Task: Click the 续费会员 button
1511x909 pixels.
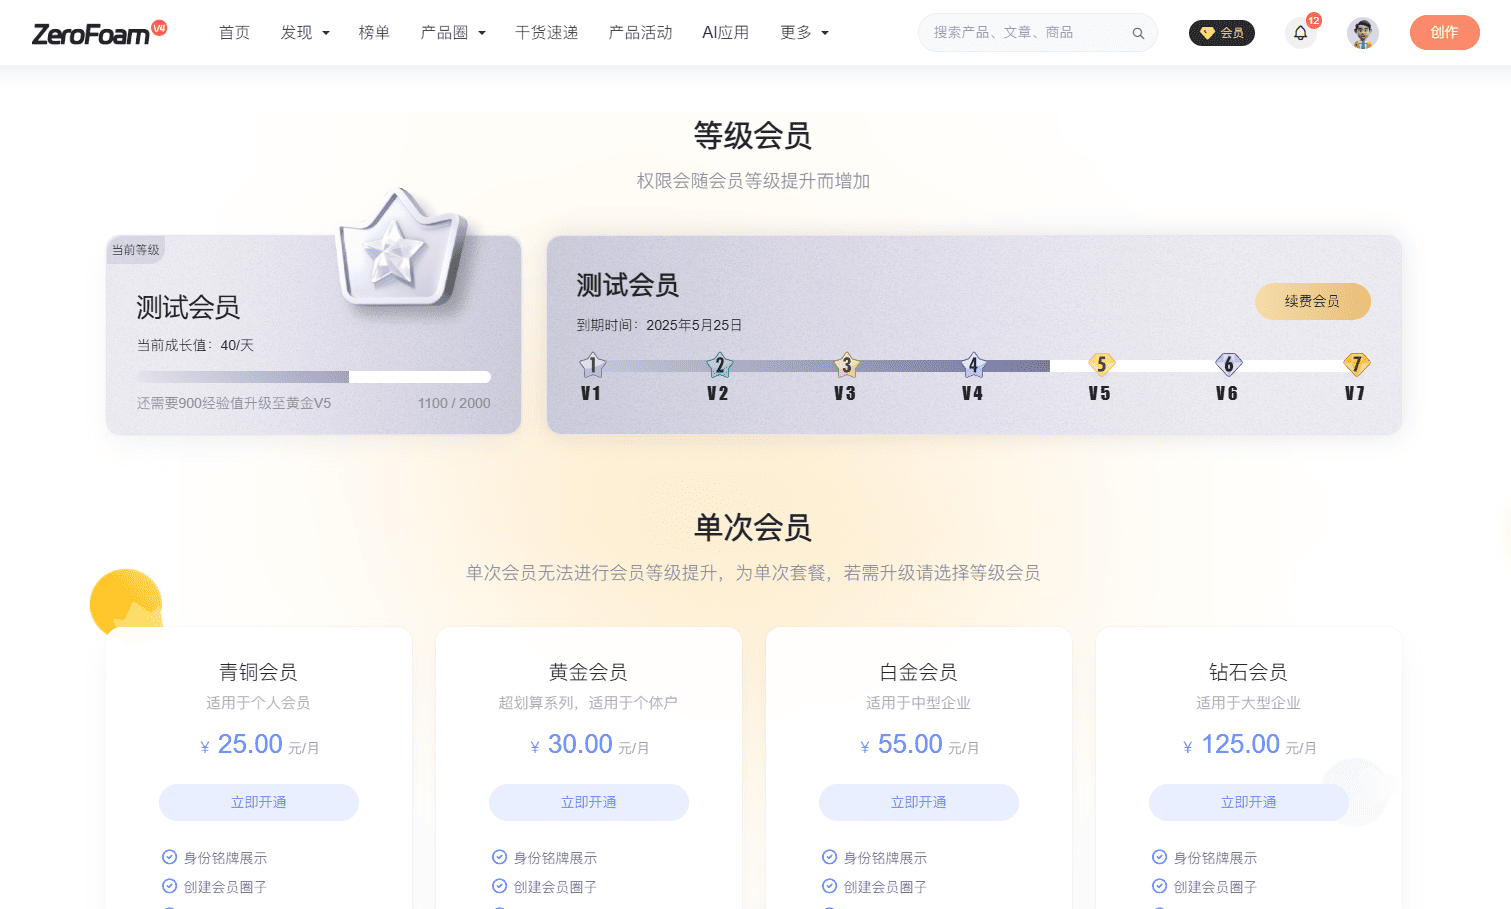Action: tap(1313, 301)
